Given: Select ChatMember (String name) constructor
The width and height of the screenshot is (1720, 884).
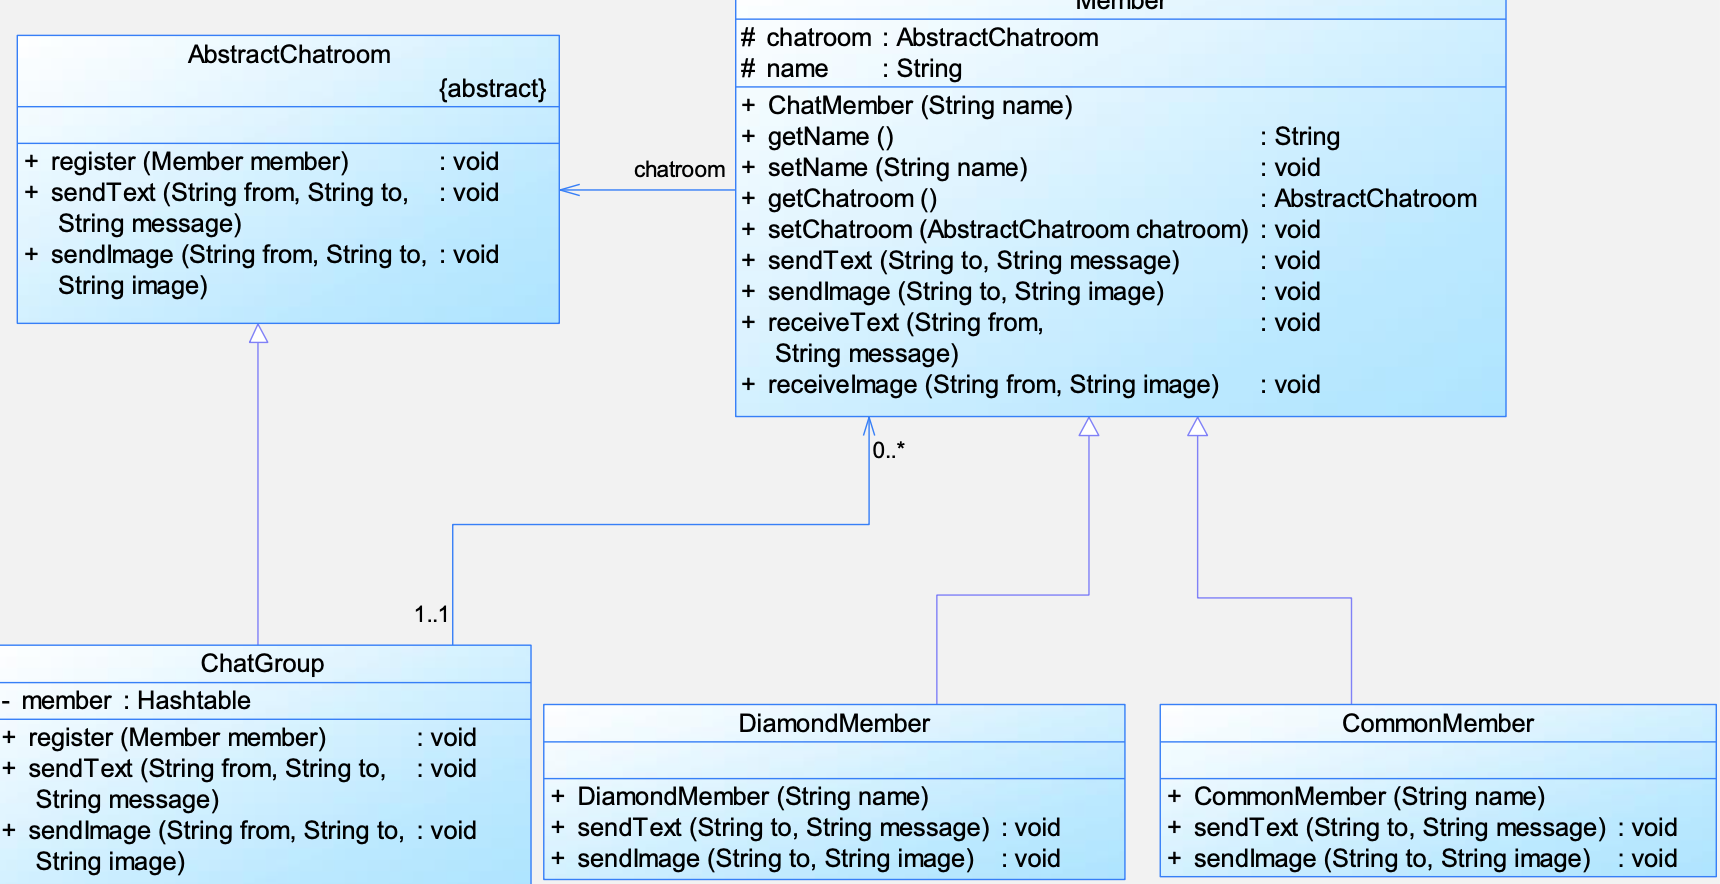Looking at the screenshot, I should coord(907,106).
